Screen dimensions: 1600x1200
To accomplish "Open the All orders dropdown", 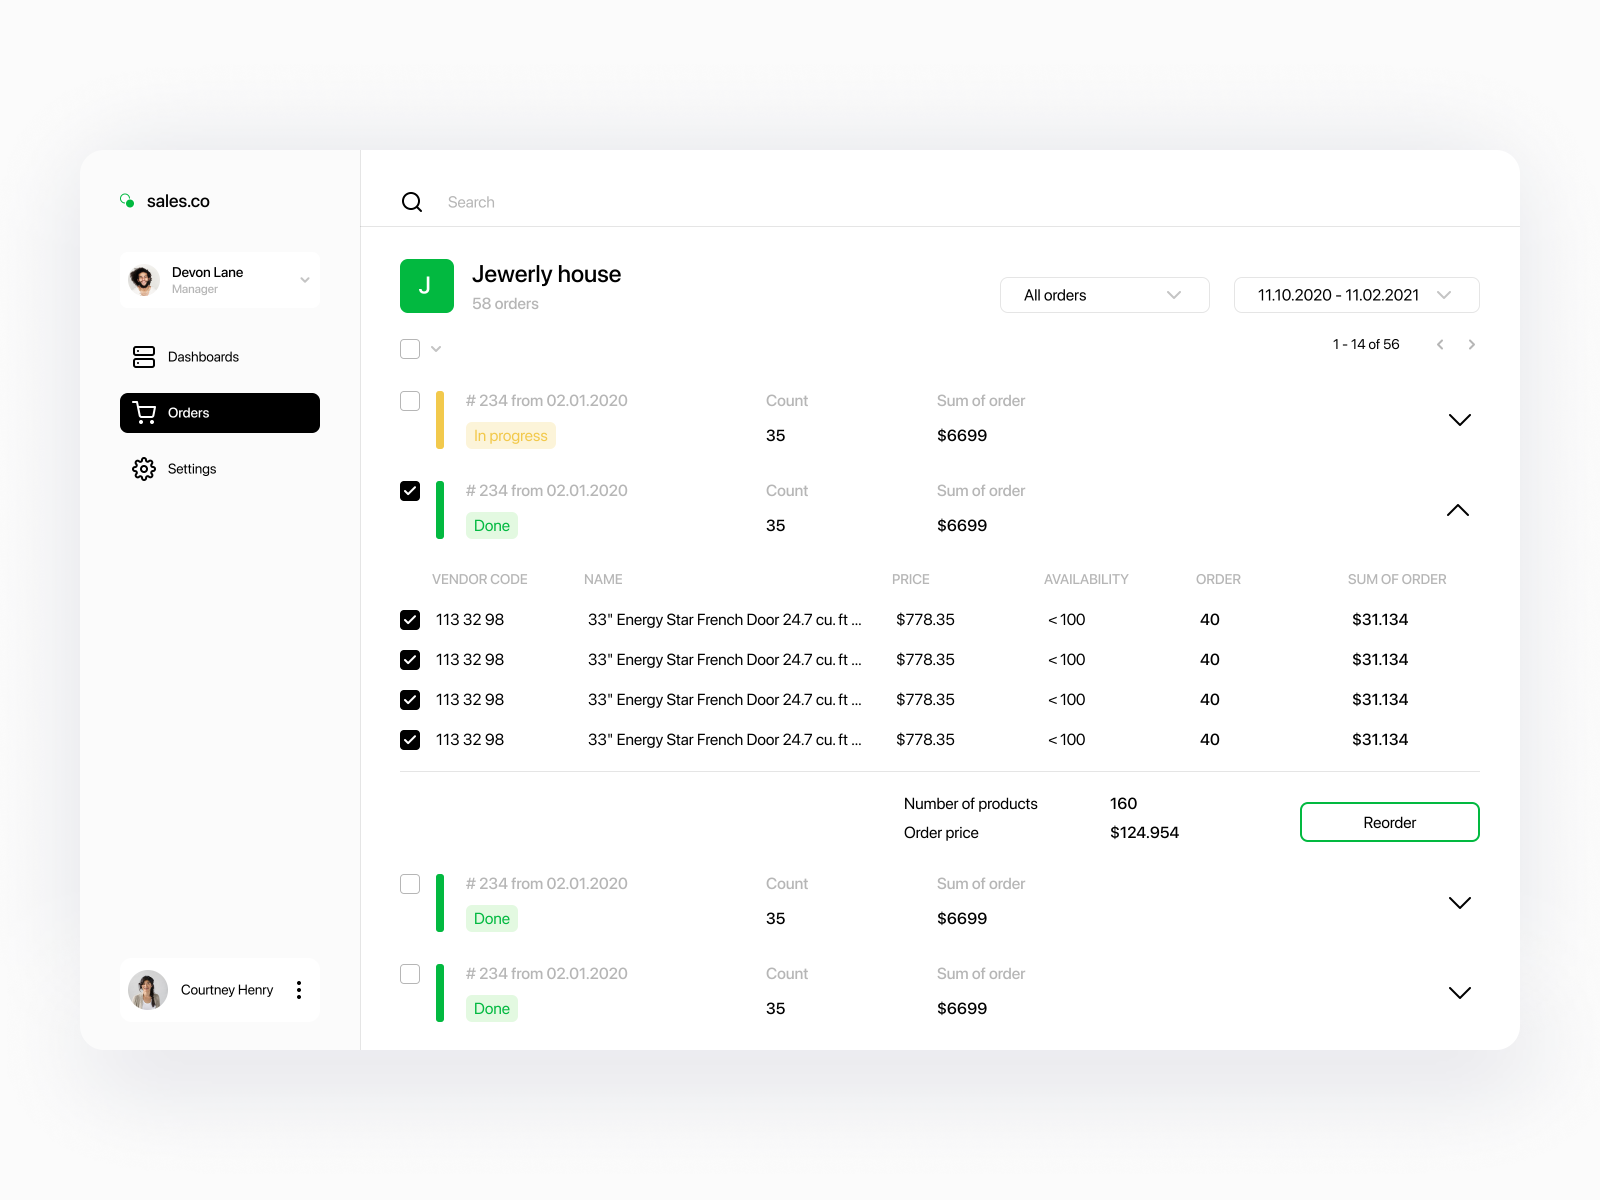I will [x=1104, y=294].
